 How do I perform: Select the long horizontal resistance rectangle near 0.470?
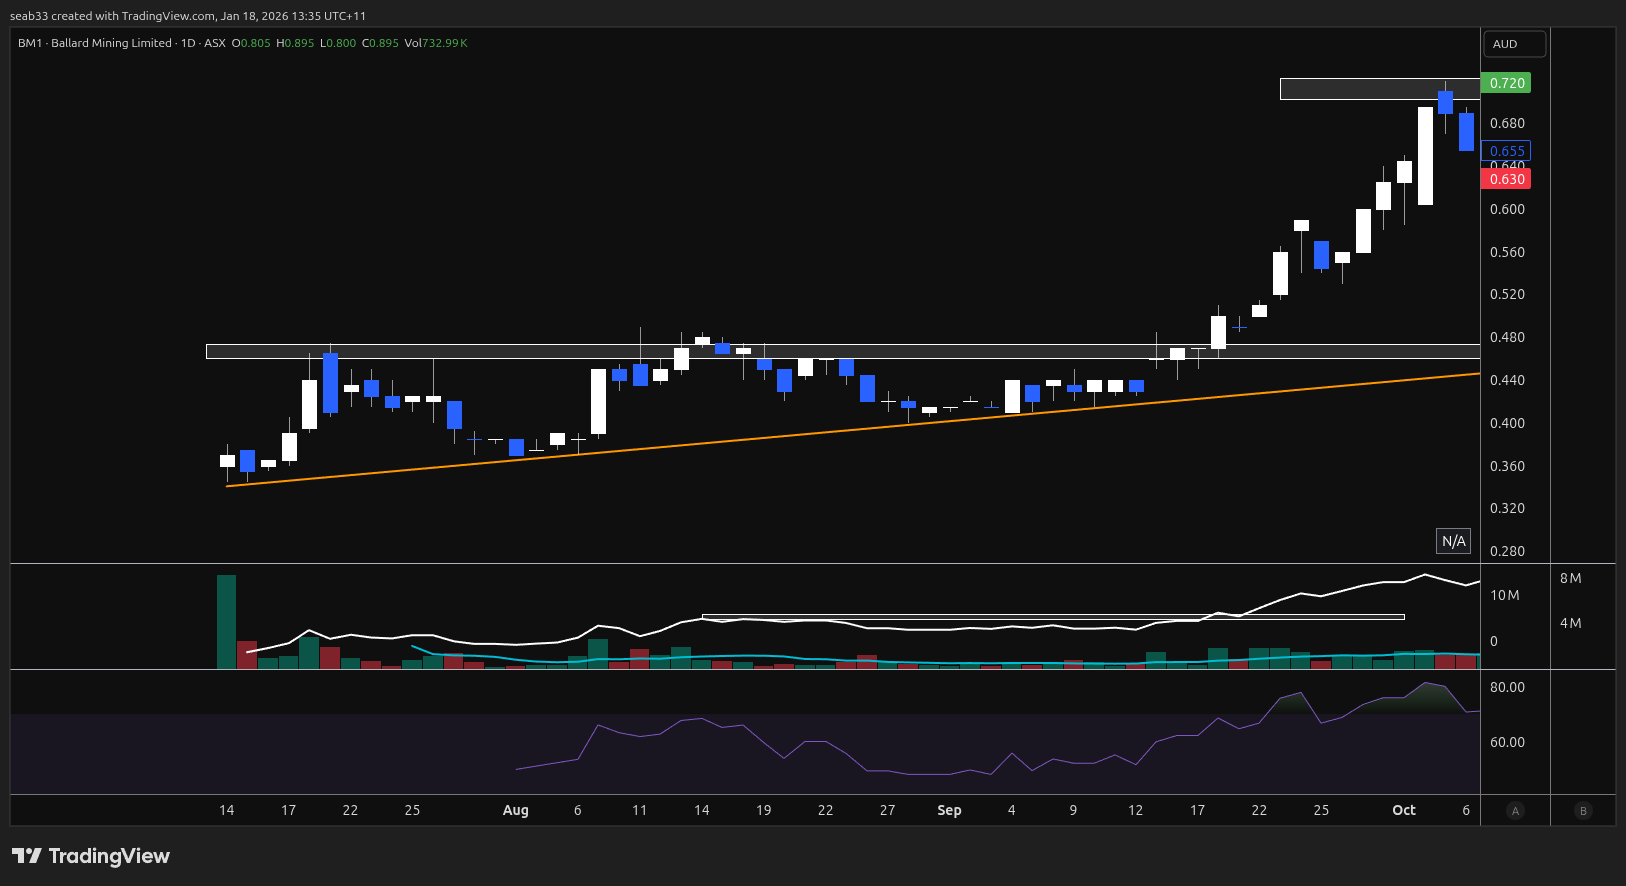pos(700,351)
